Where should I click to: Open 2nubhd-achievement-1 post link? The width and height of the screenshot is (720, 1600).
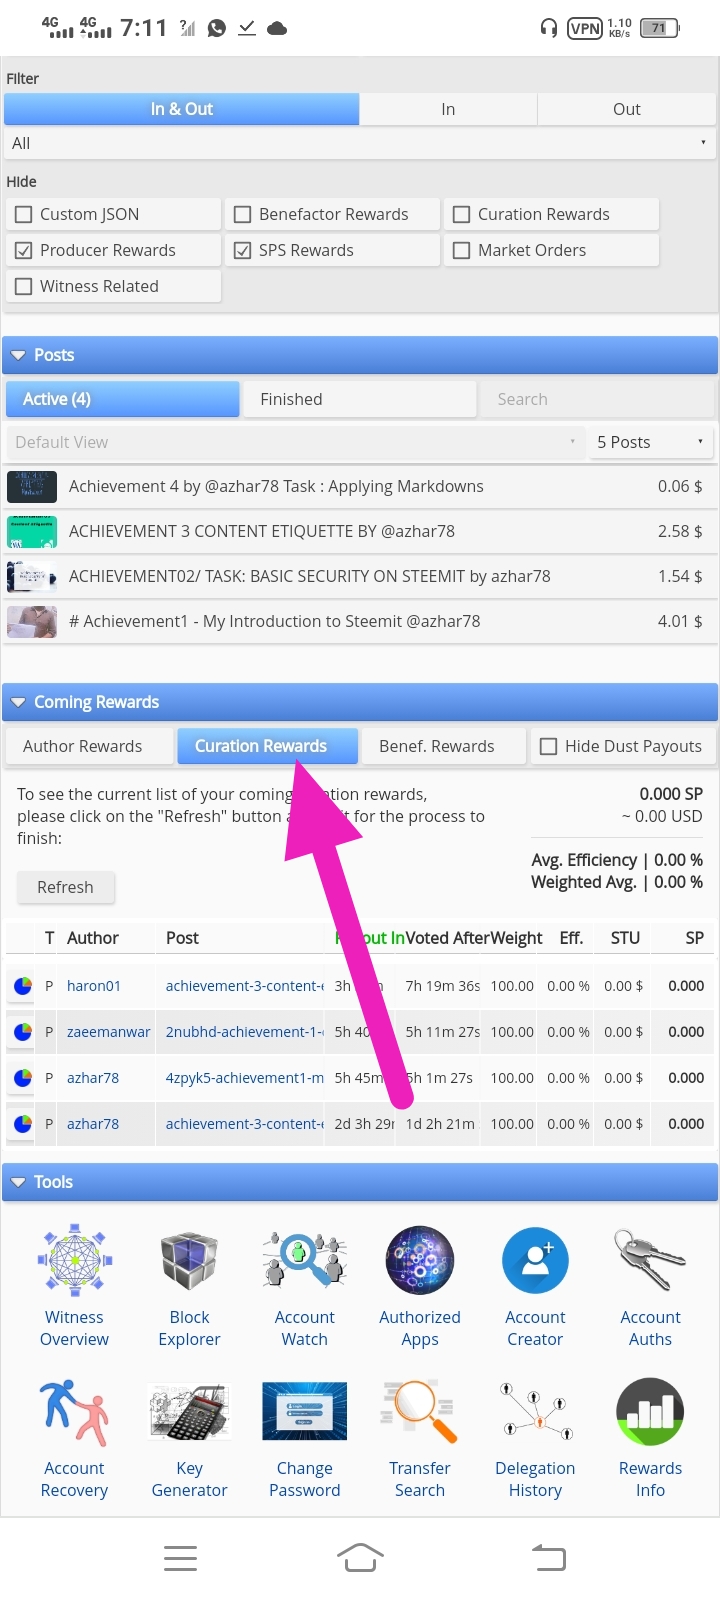tap(245, 1032)
